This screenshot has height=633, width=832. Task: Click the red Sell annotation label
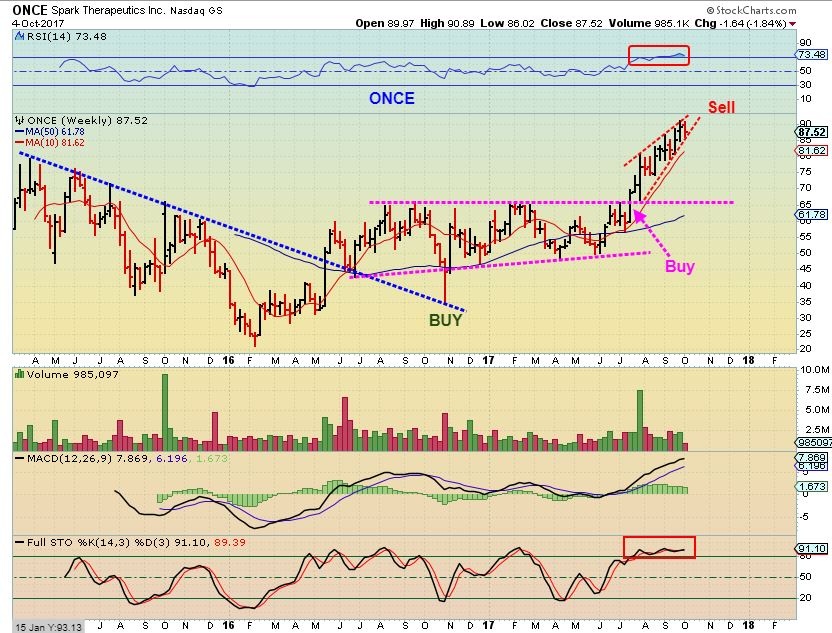tap(725, 107)
